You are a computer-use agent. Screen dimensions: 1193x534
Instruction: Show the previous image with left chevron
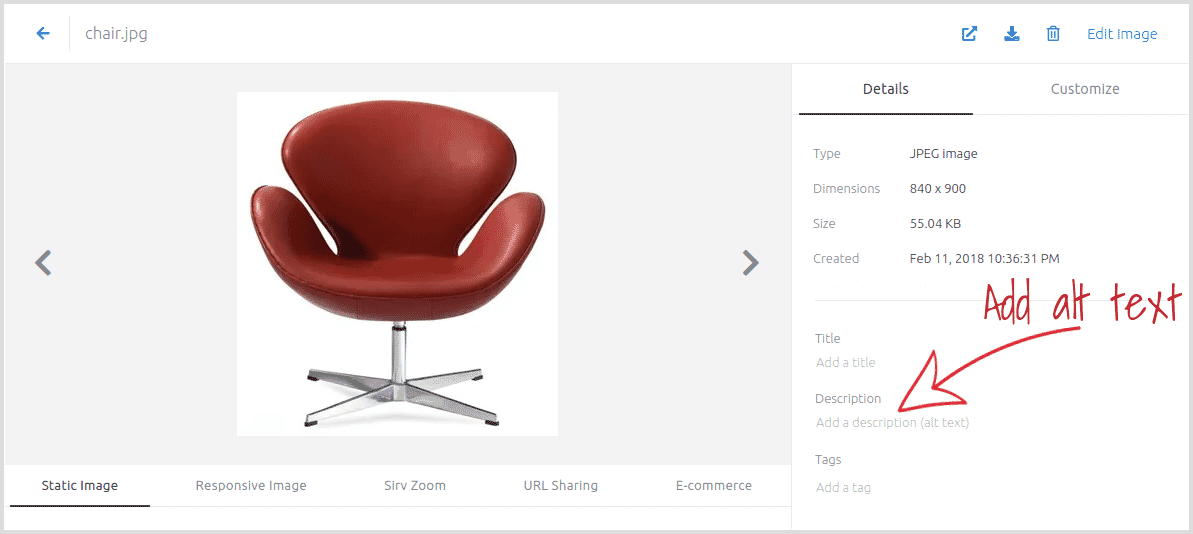(43, 262)
